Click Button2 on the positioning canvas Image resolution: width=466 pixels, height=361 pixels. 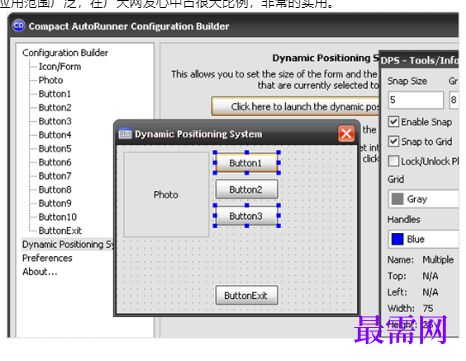(246, 189)
